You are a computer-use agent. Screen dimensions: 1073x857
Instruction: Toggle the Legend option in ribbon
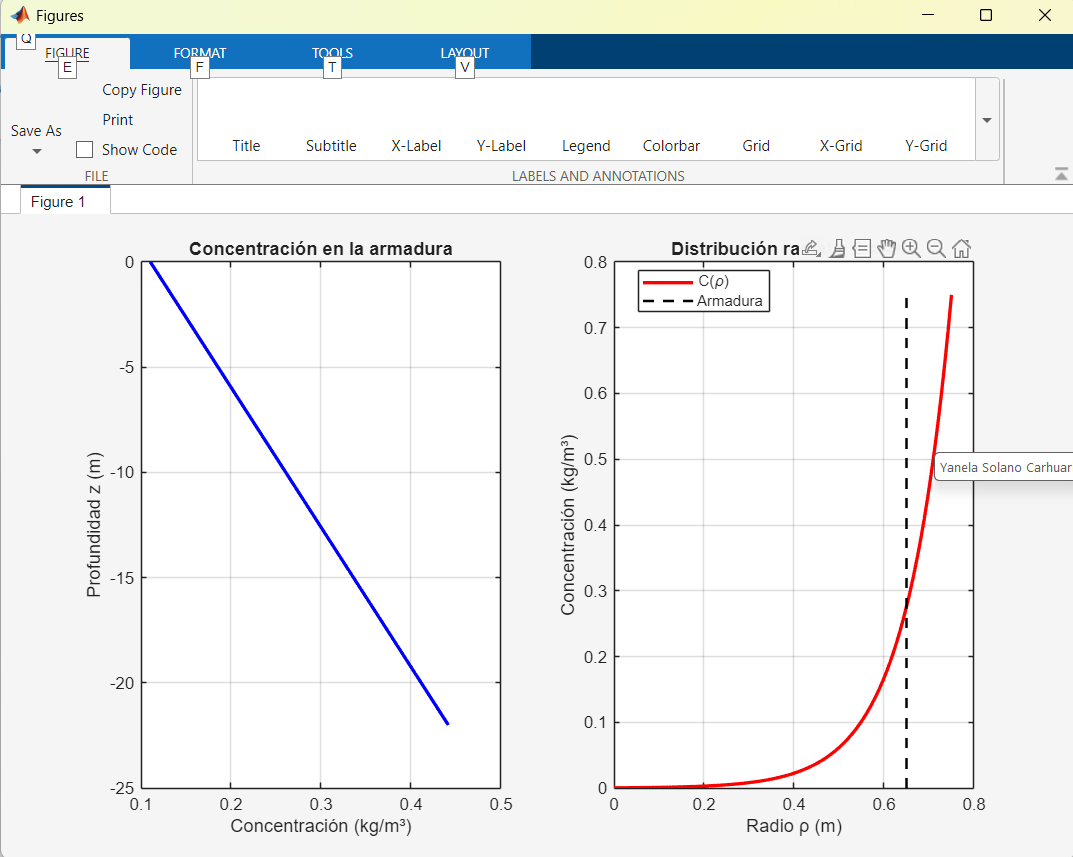point(586,145)
